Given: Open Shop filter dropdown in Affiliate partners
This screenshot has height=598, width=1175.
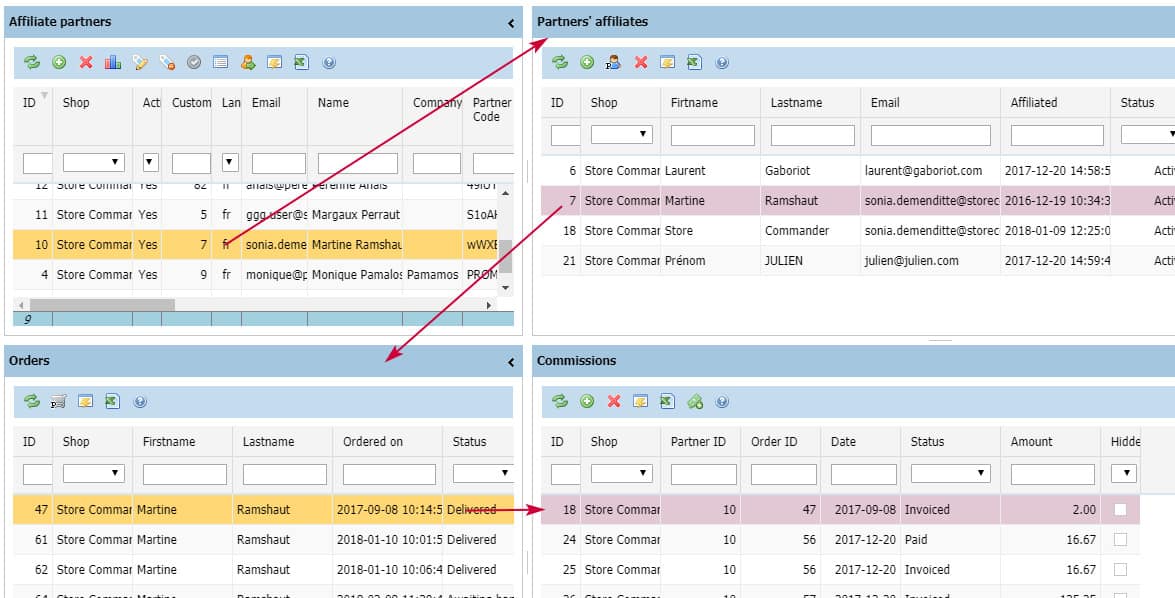Looking at the screenshot, I should coord(93,162).
